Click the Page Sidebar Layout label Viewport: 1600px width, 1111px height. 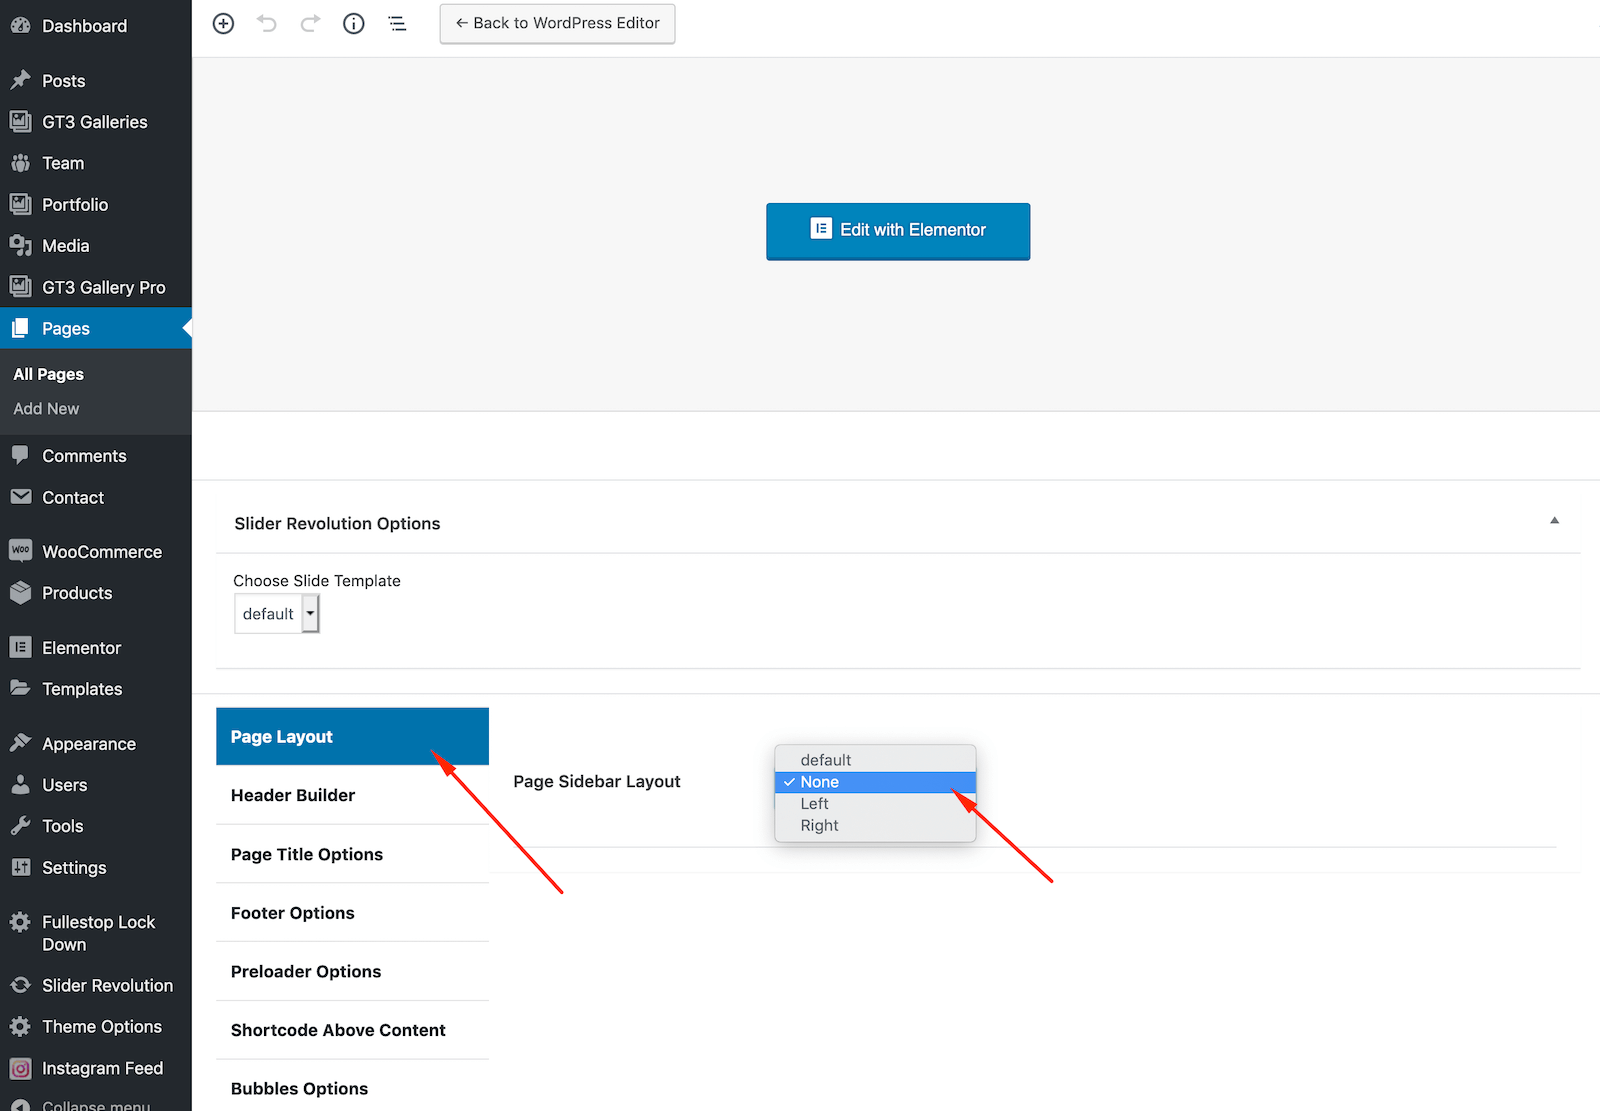coord(597,781)
